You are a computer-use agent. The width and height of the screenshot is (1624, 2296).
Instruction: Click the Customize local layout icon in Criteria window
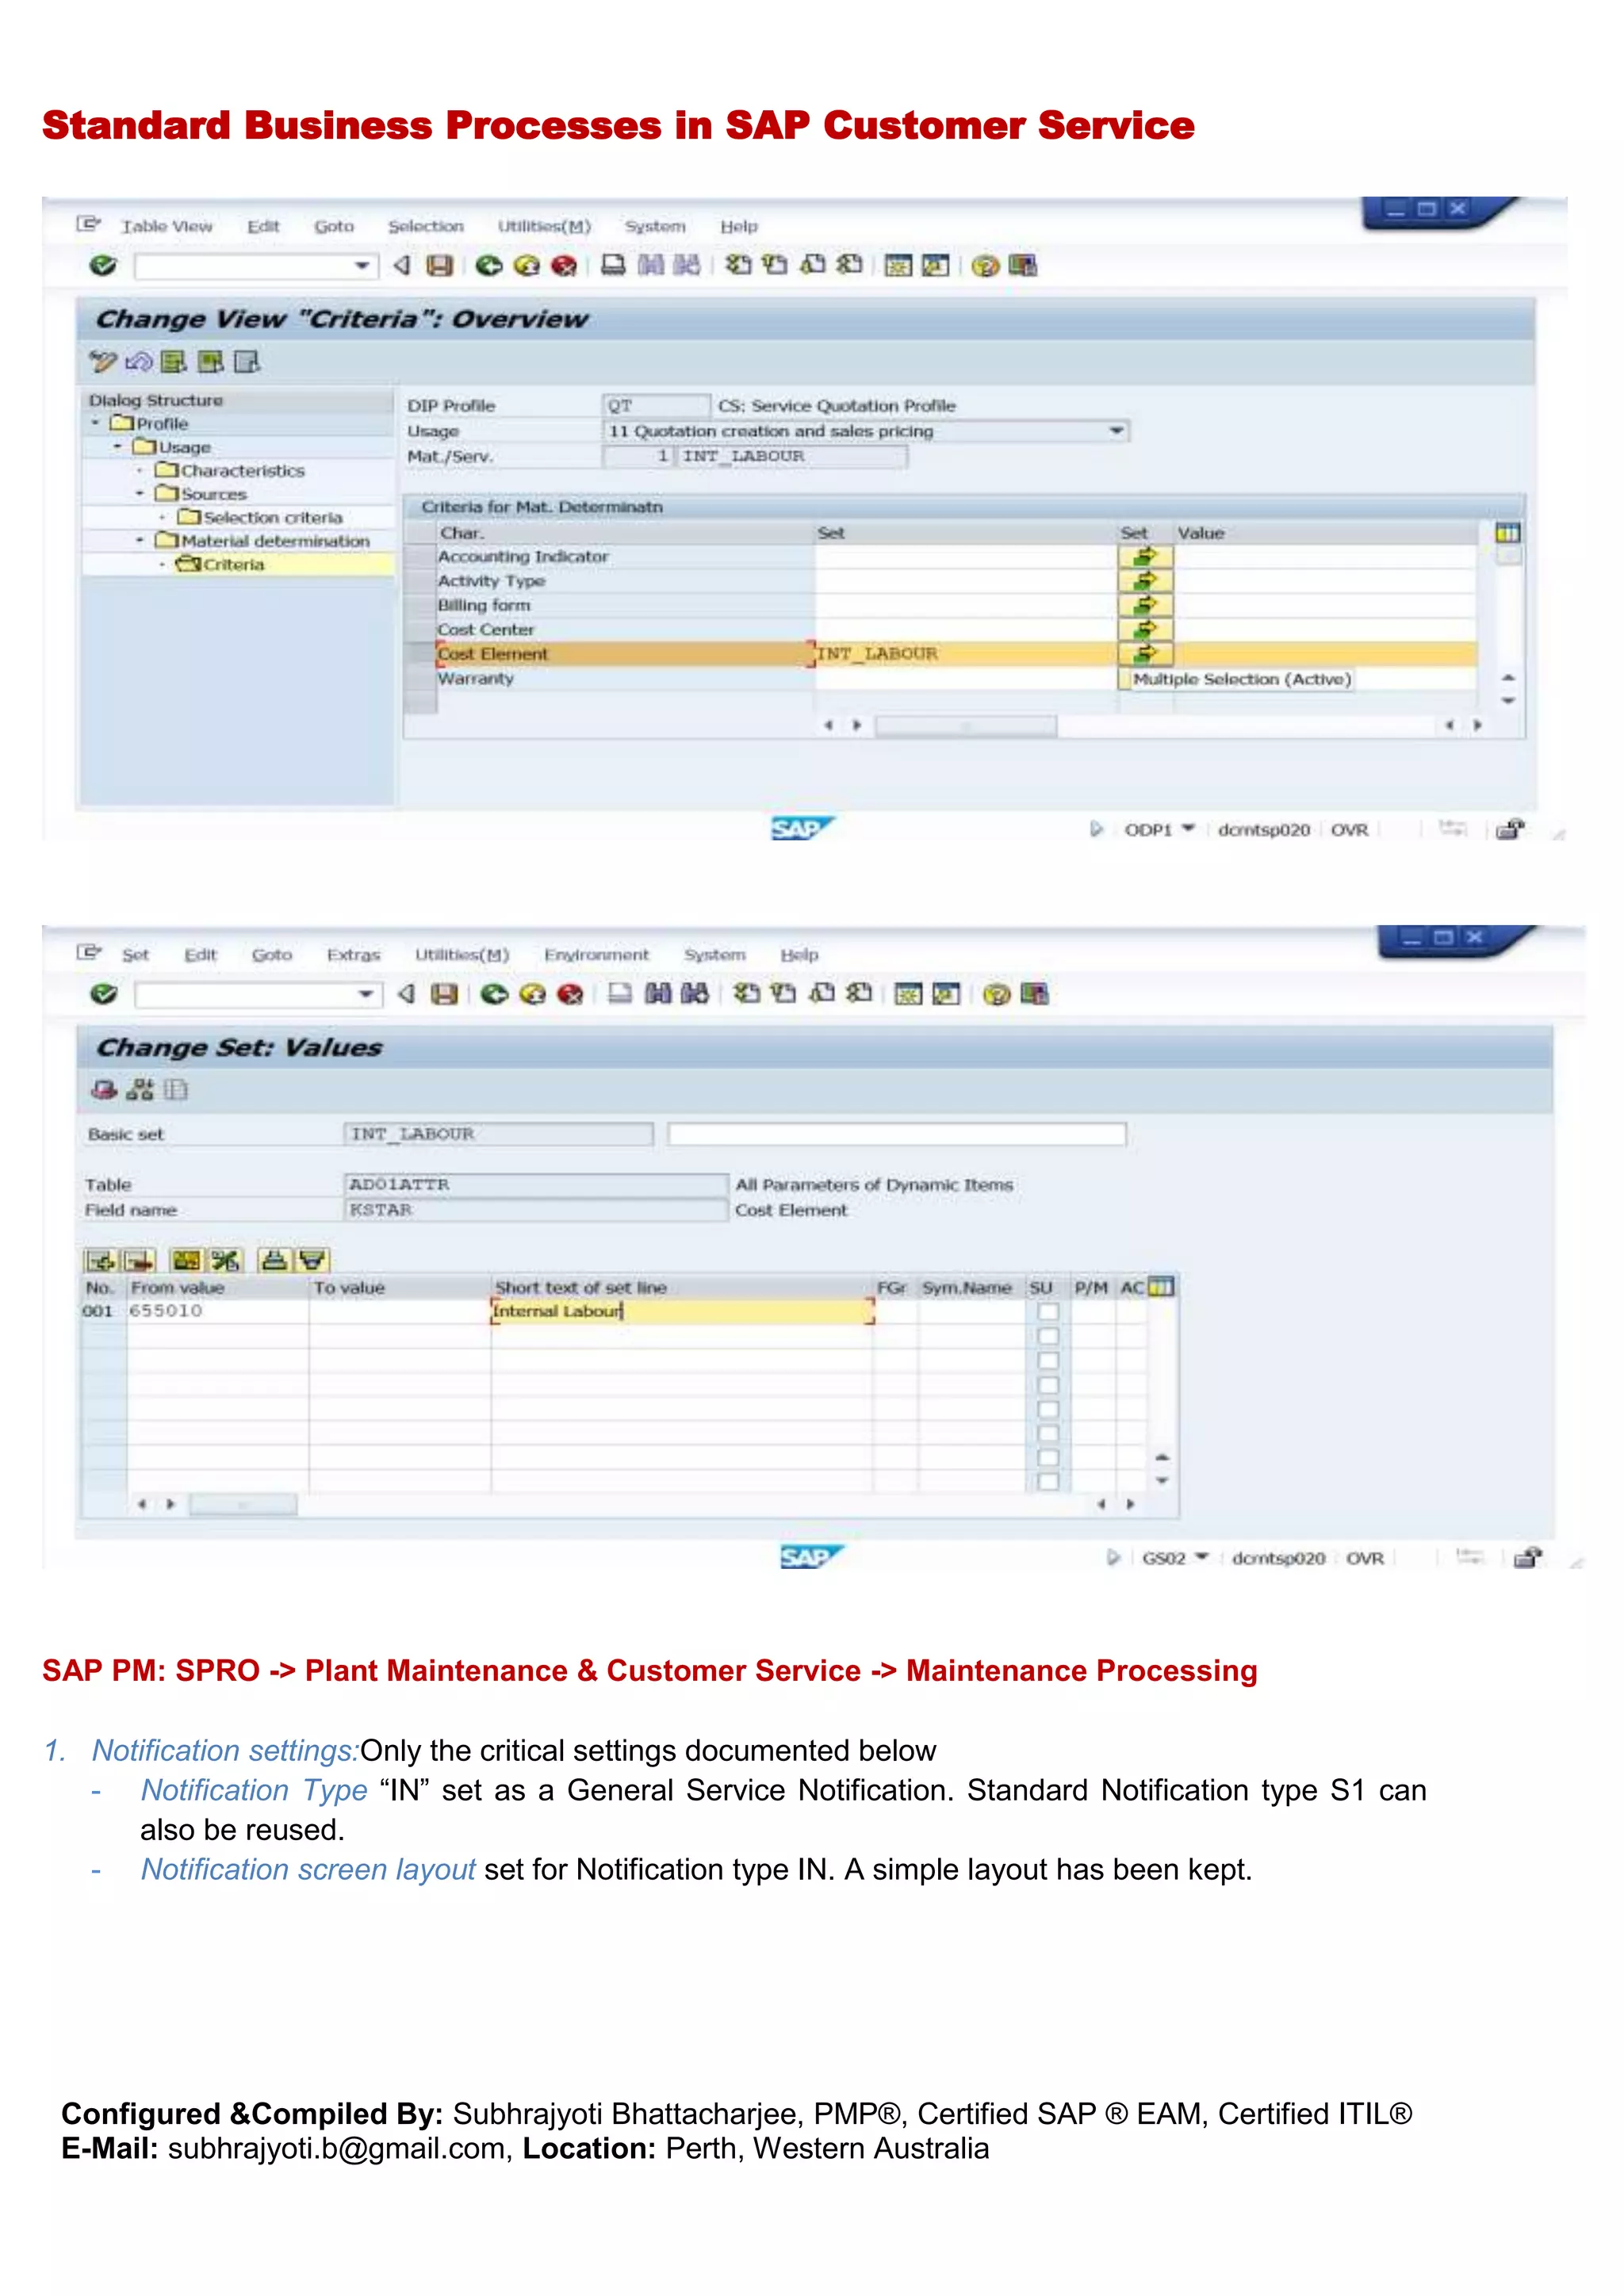(1023, 265)
